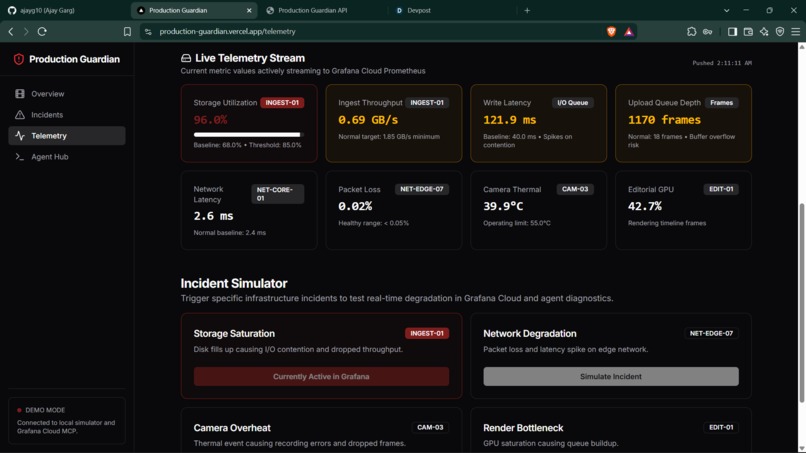
Task: Click the Pushed timestamp text
Action: tap(722, 63)
